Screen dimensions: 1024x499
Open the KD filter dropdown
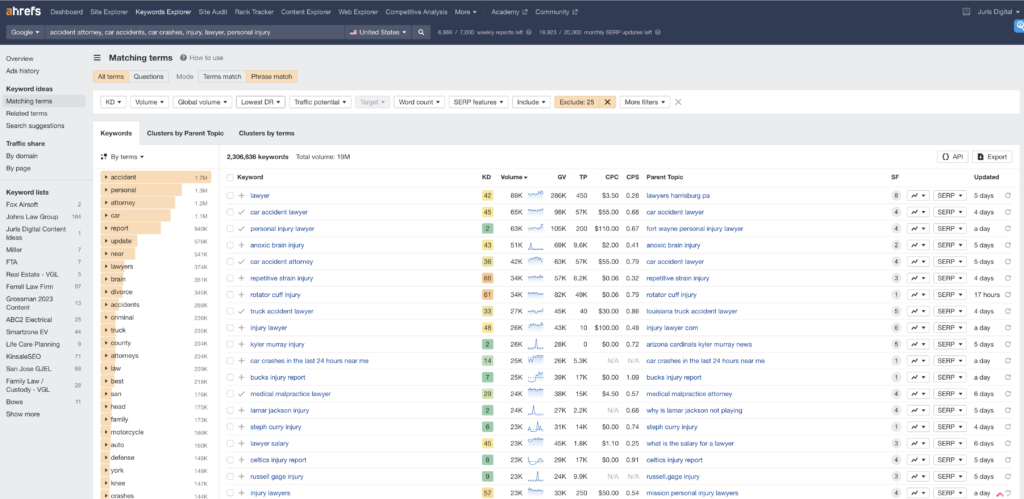pyautogui.click(x=114, y=102)
